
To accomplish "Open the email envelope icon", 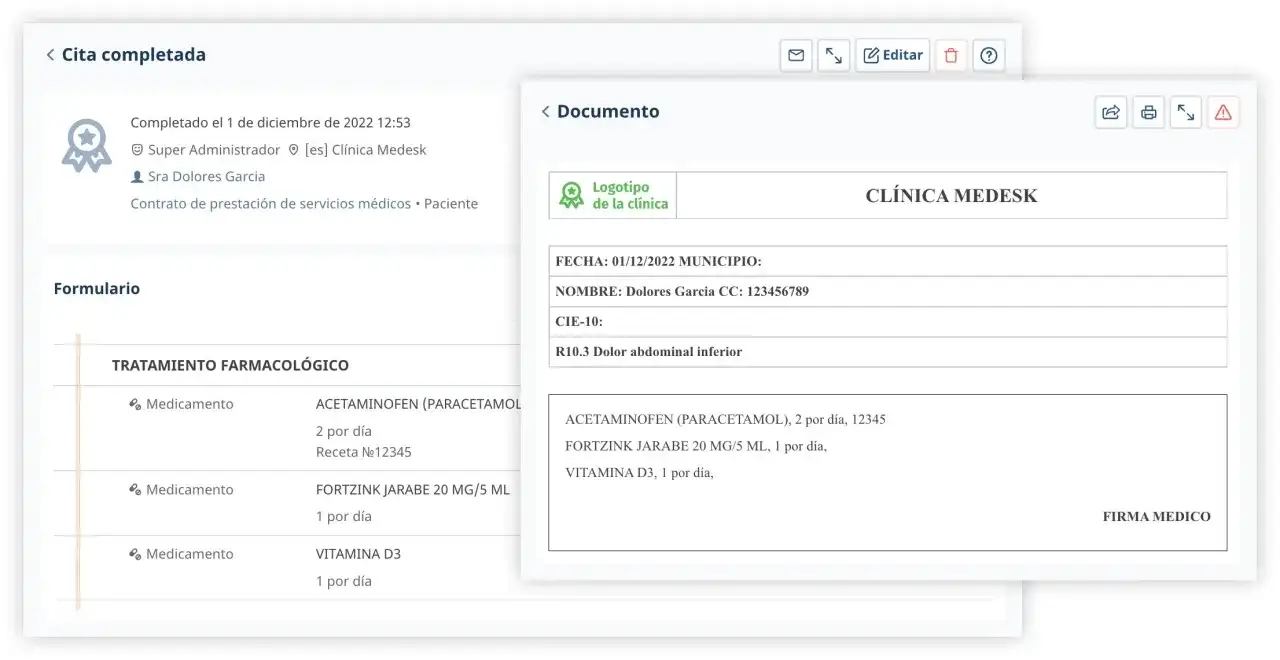I will pyautogui.click(x=795, y=55).
